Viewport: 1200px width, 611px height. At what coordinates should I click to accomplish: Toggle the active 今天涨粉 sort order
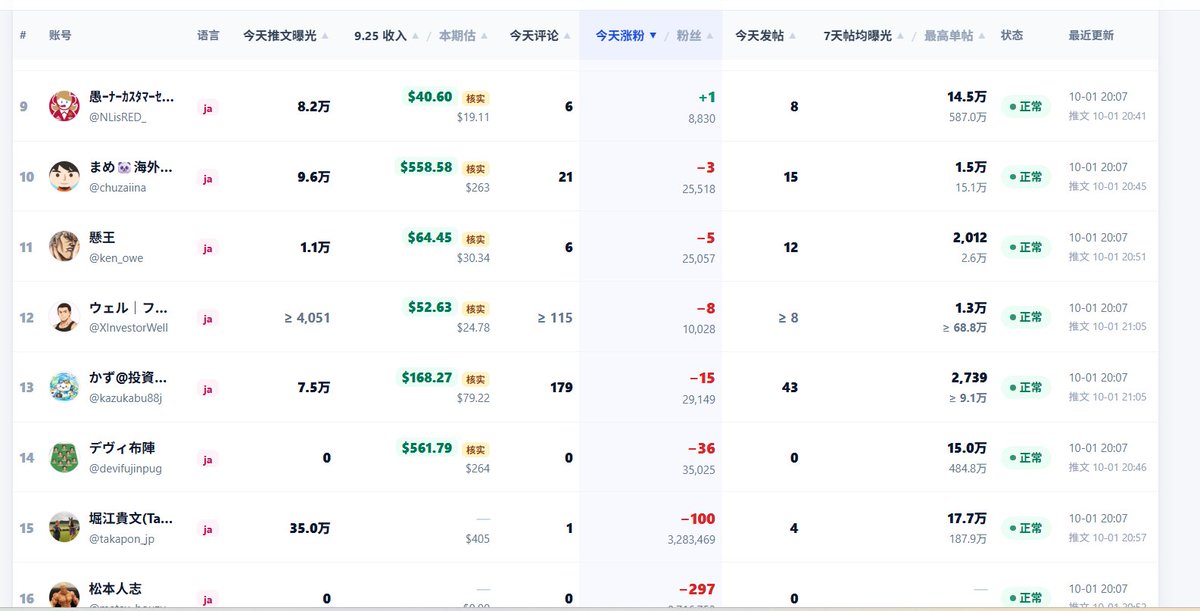[x=626, y=36]
